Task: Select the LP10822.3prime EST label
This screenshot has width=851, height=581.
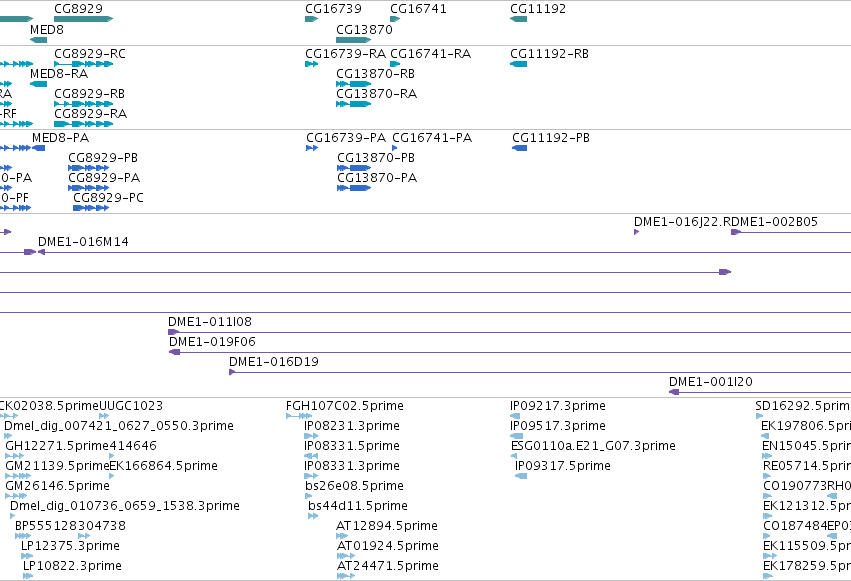Action: pyautogui.click(x=72, y=566)
